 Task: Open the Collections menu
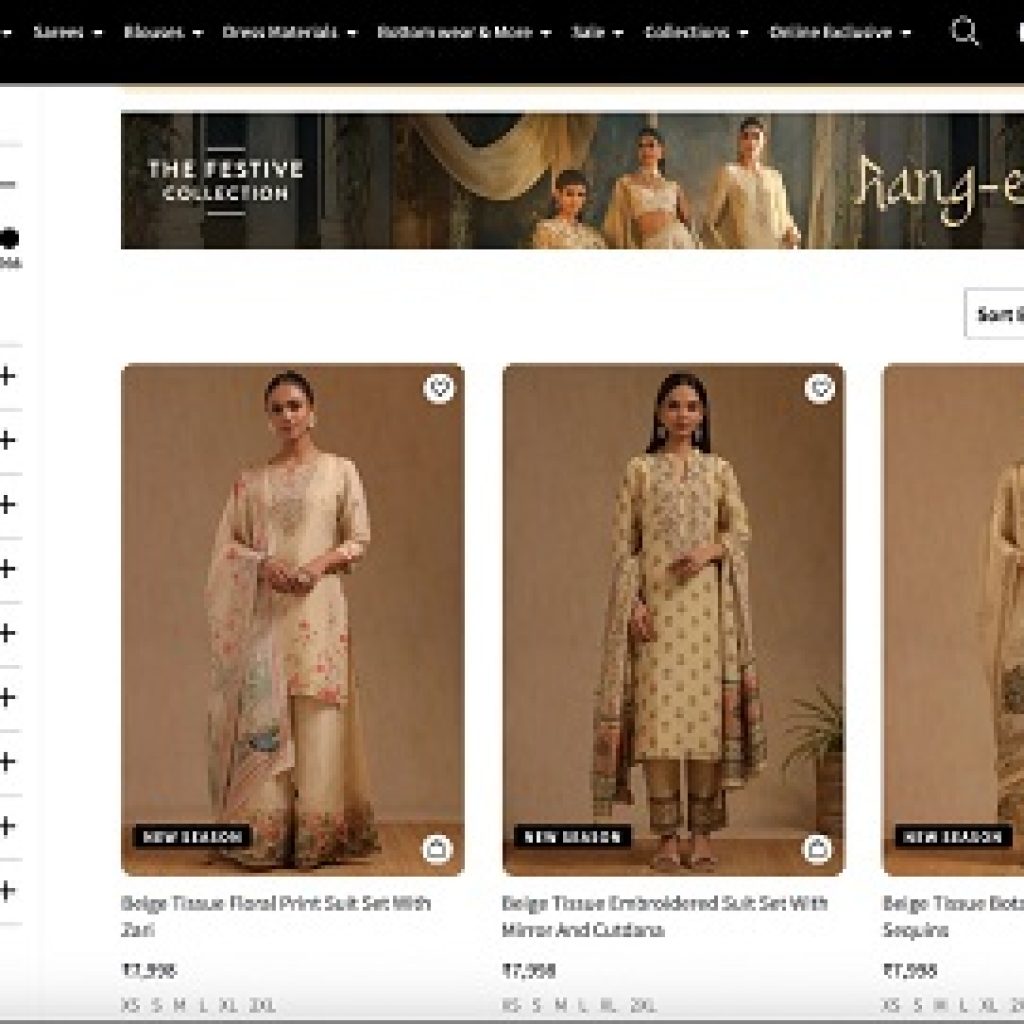pos(696,32)
